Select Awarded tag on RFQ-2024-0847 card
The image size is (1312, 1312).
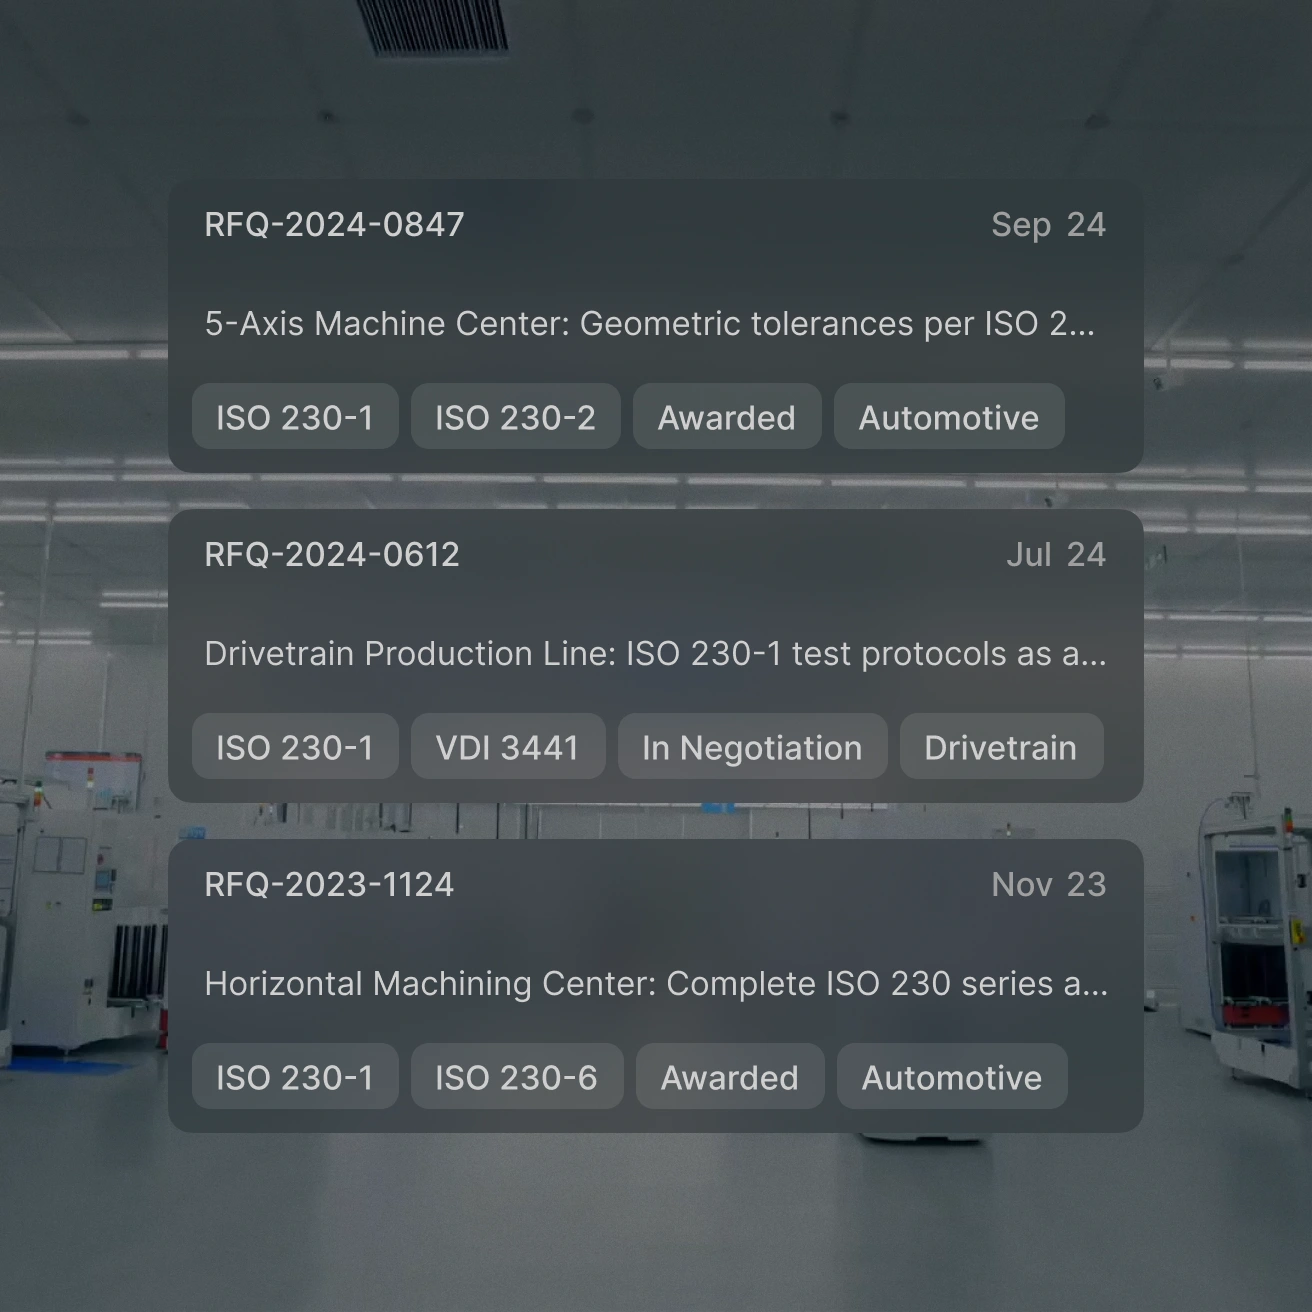pos(727,417)
